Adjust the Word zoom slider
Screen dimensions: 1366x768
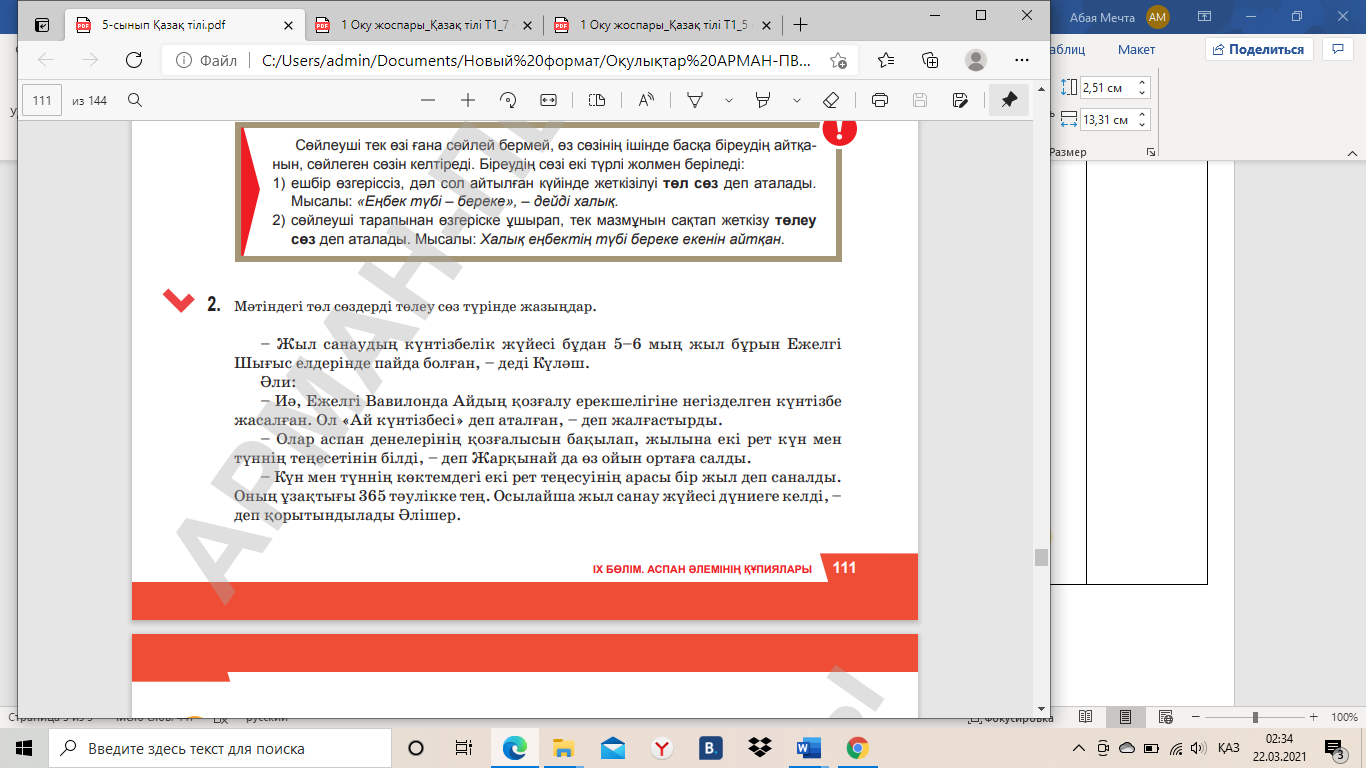pyautogui.click(x=1256, y=717)
